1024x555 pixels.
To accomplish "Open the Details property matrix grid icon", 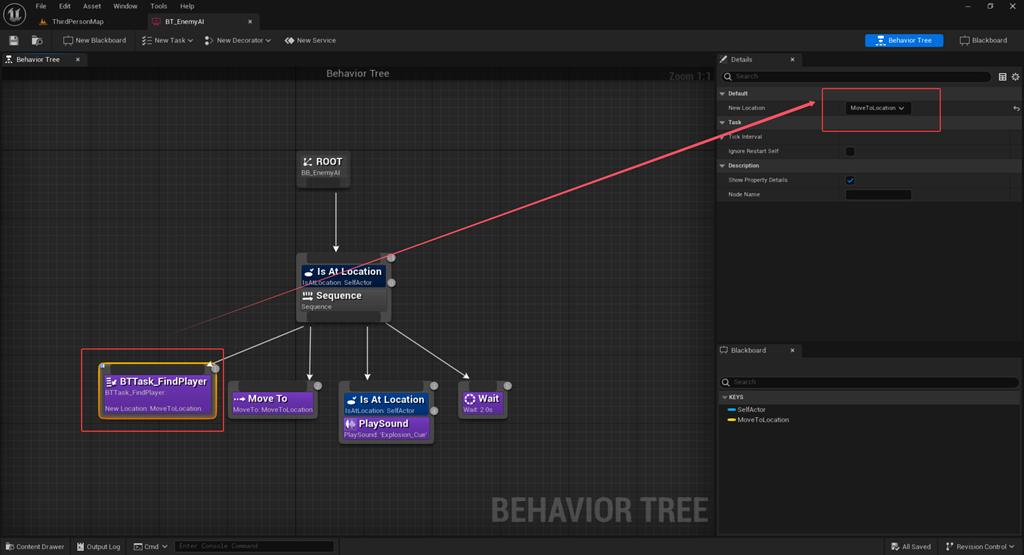I will click(1002, 77).
